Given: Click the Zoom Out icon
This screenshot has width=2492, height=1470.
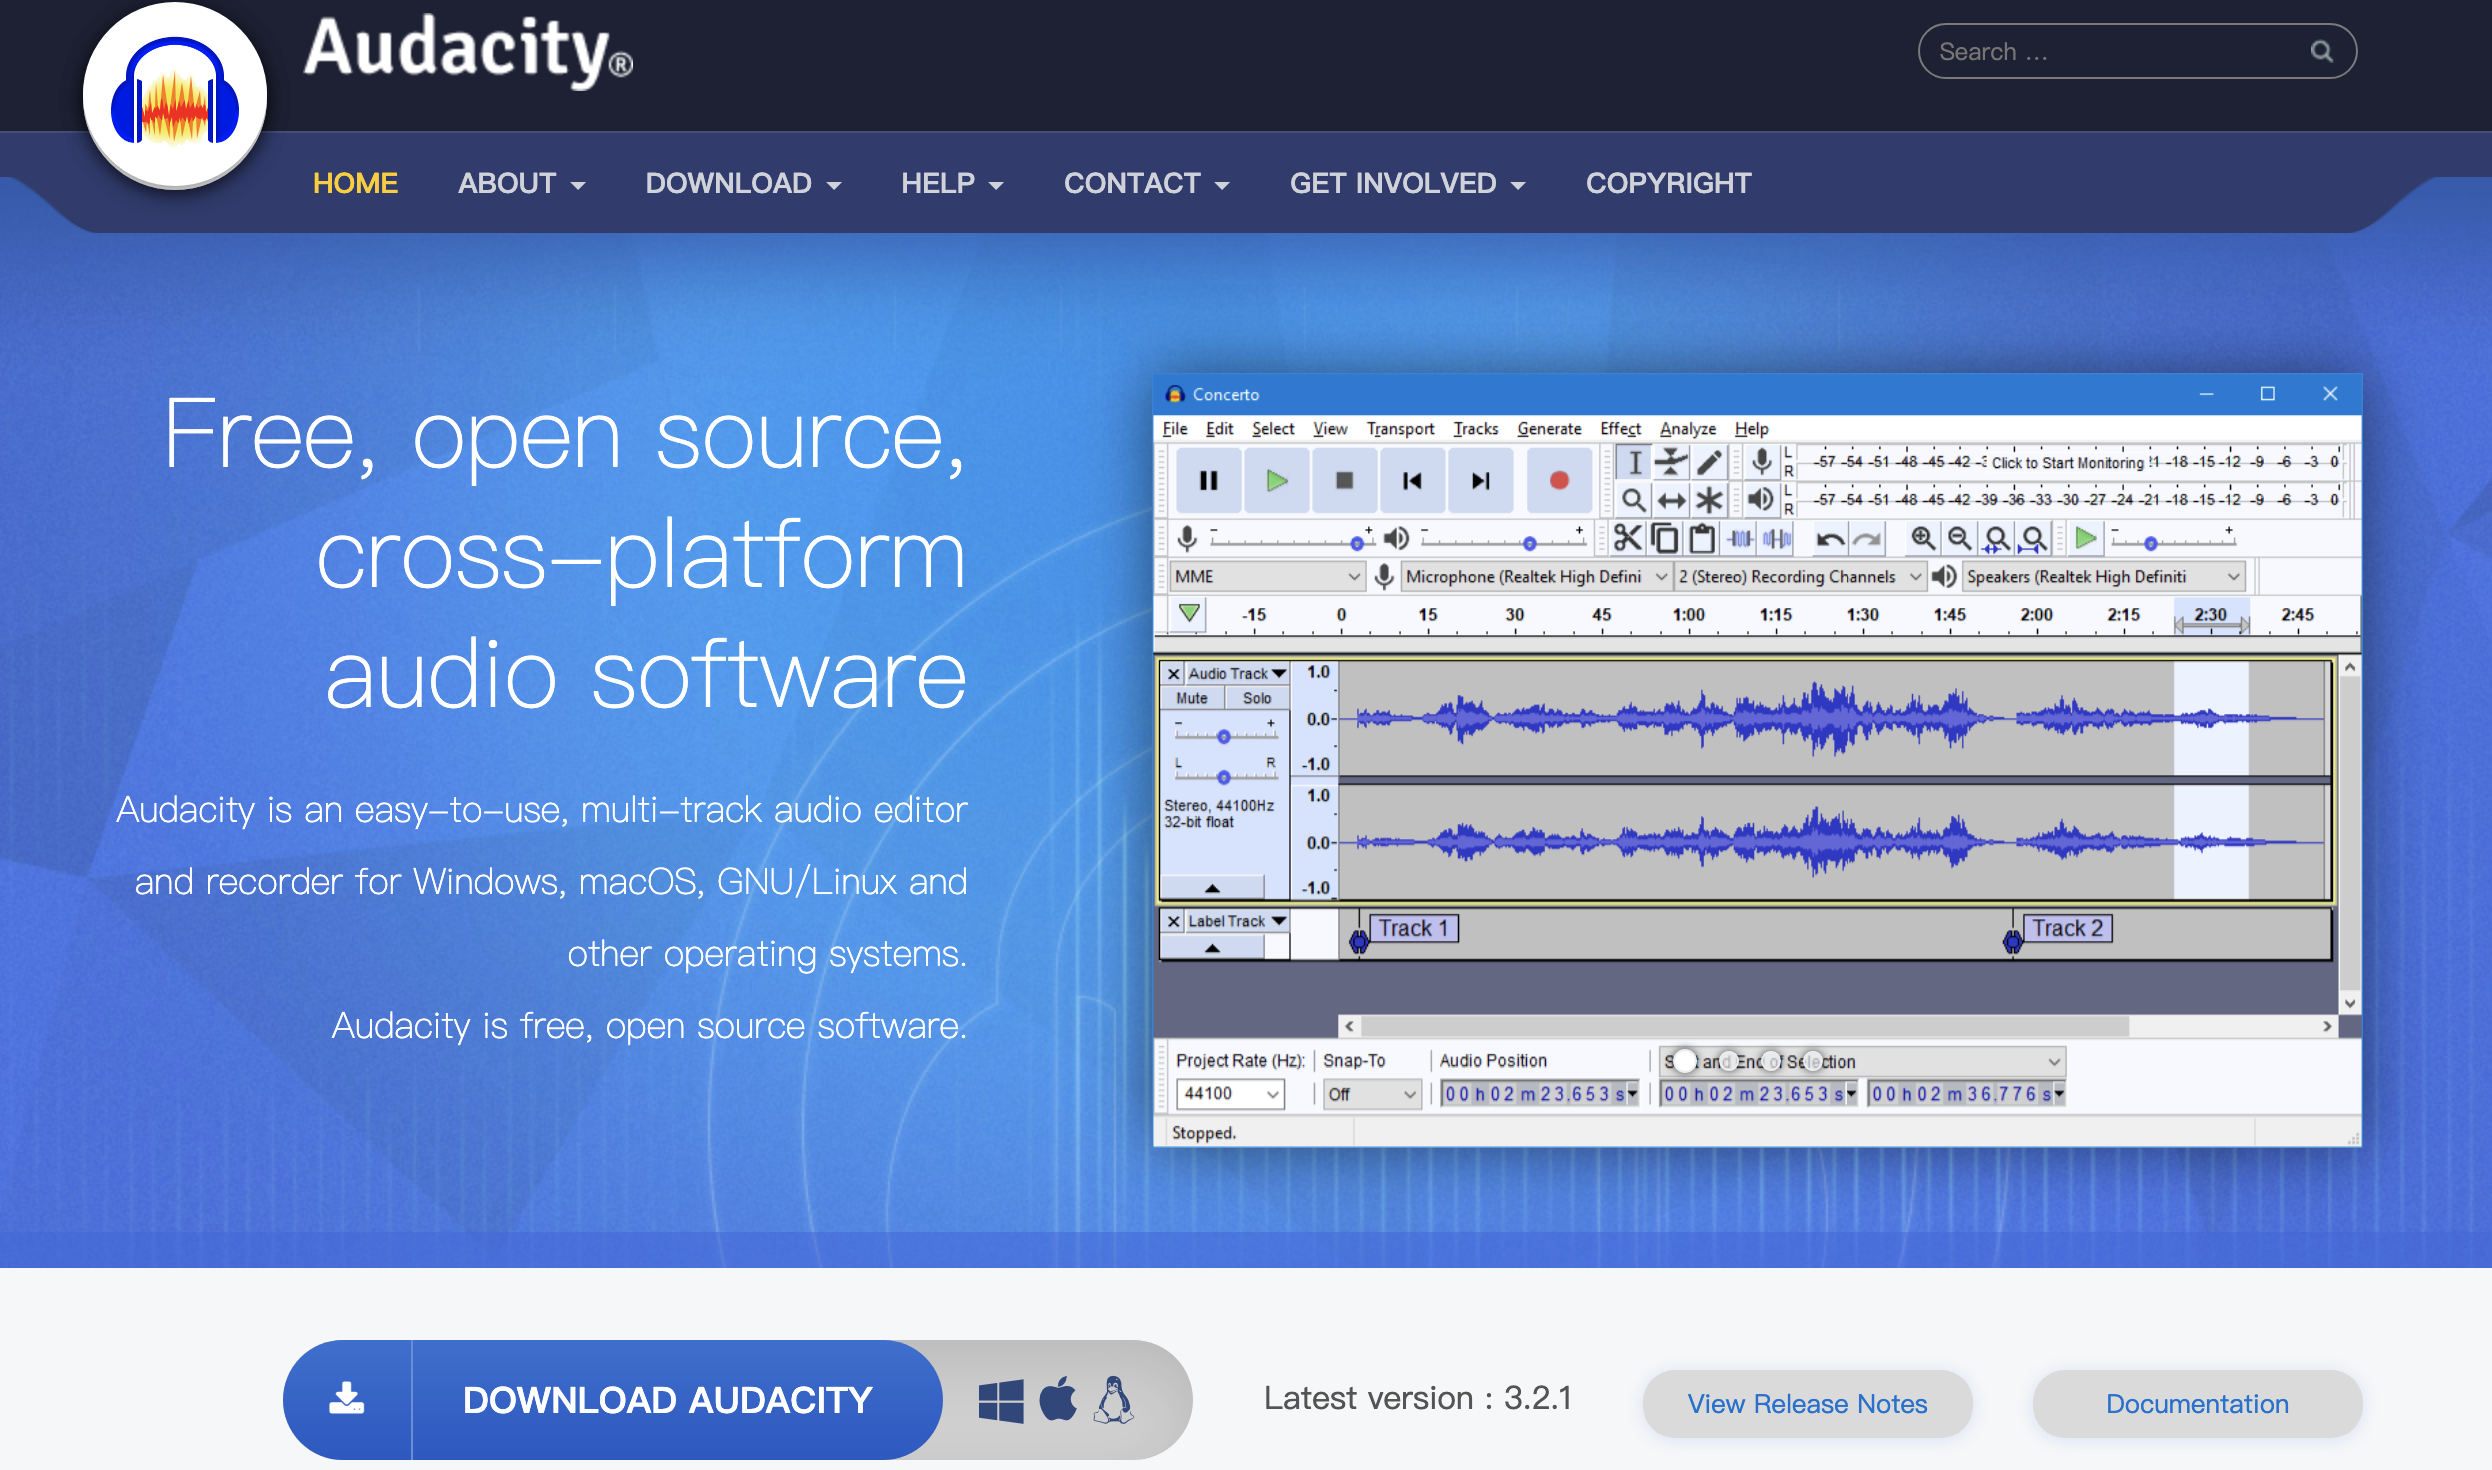Looking at the screenshot, I should point(1959,539).
